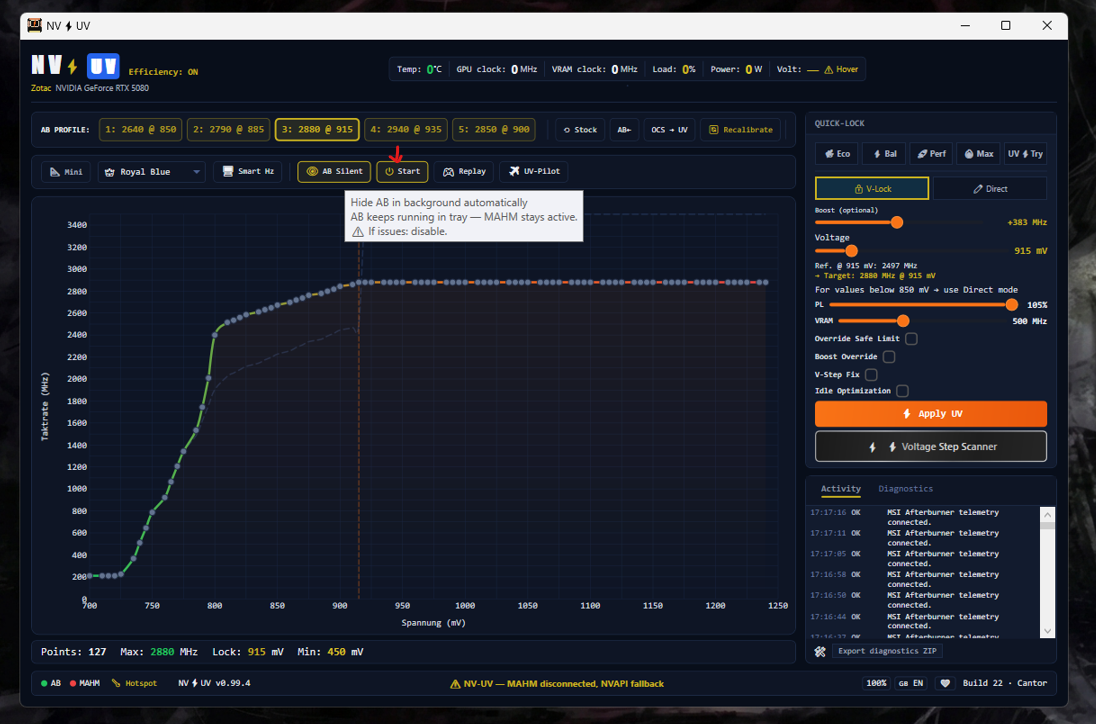Enable V-Step Fix checkbox
1096x724 pixels.
[871, 375]
